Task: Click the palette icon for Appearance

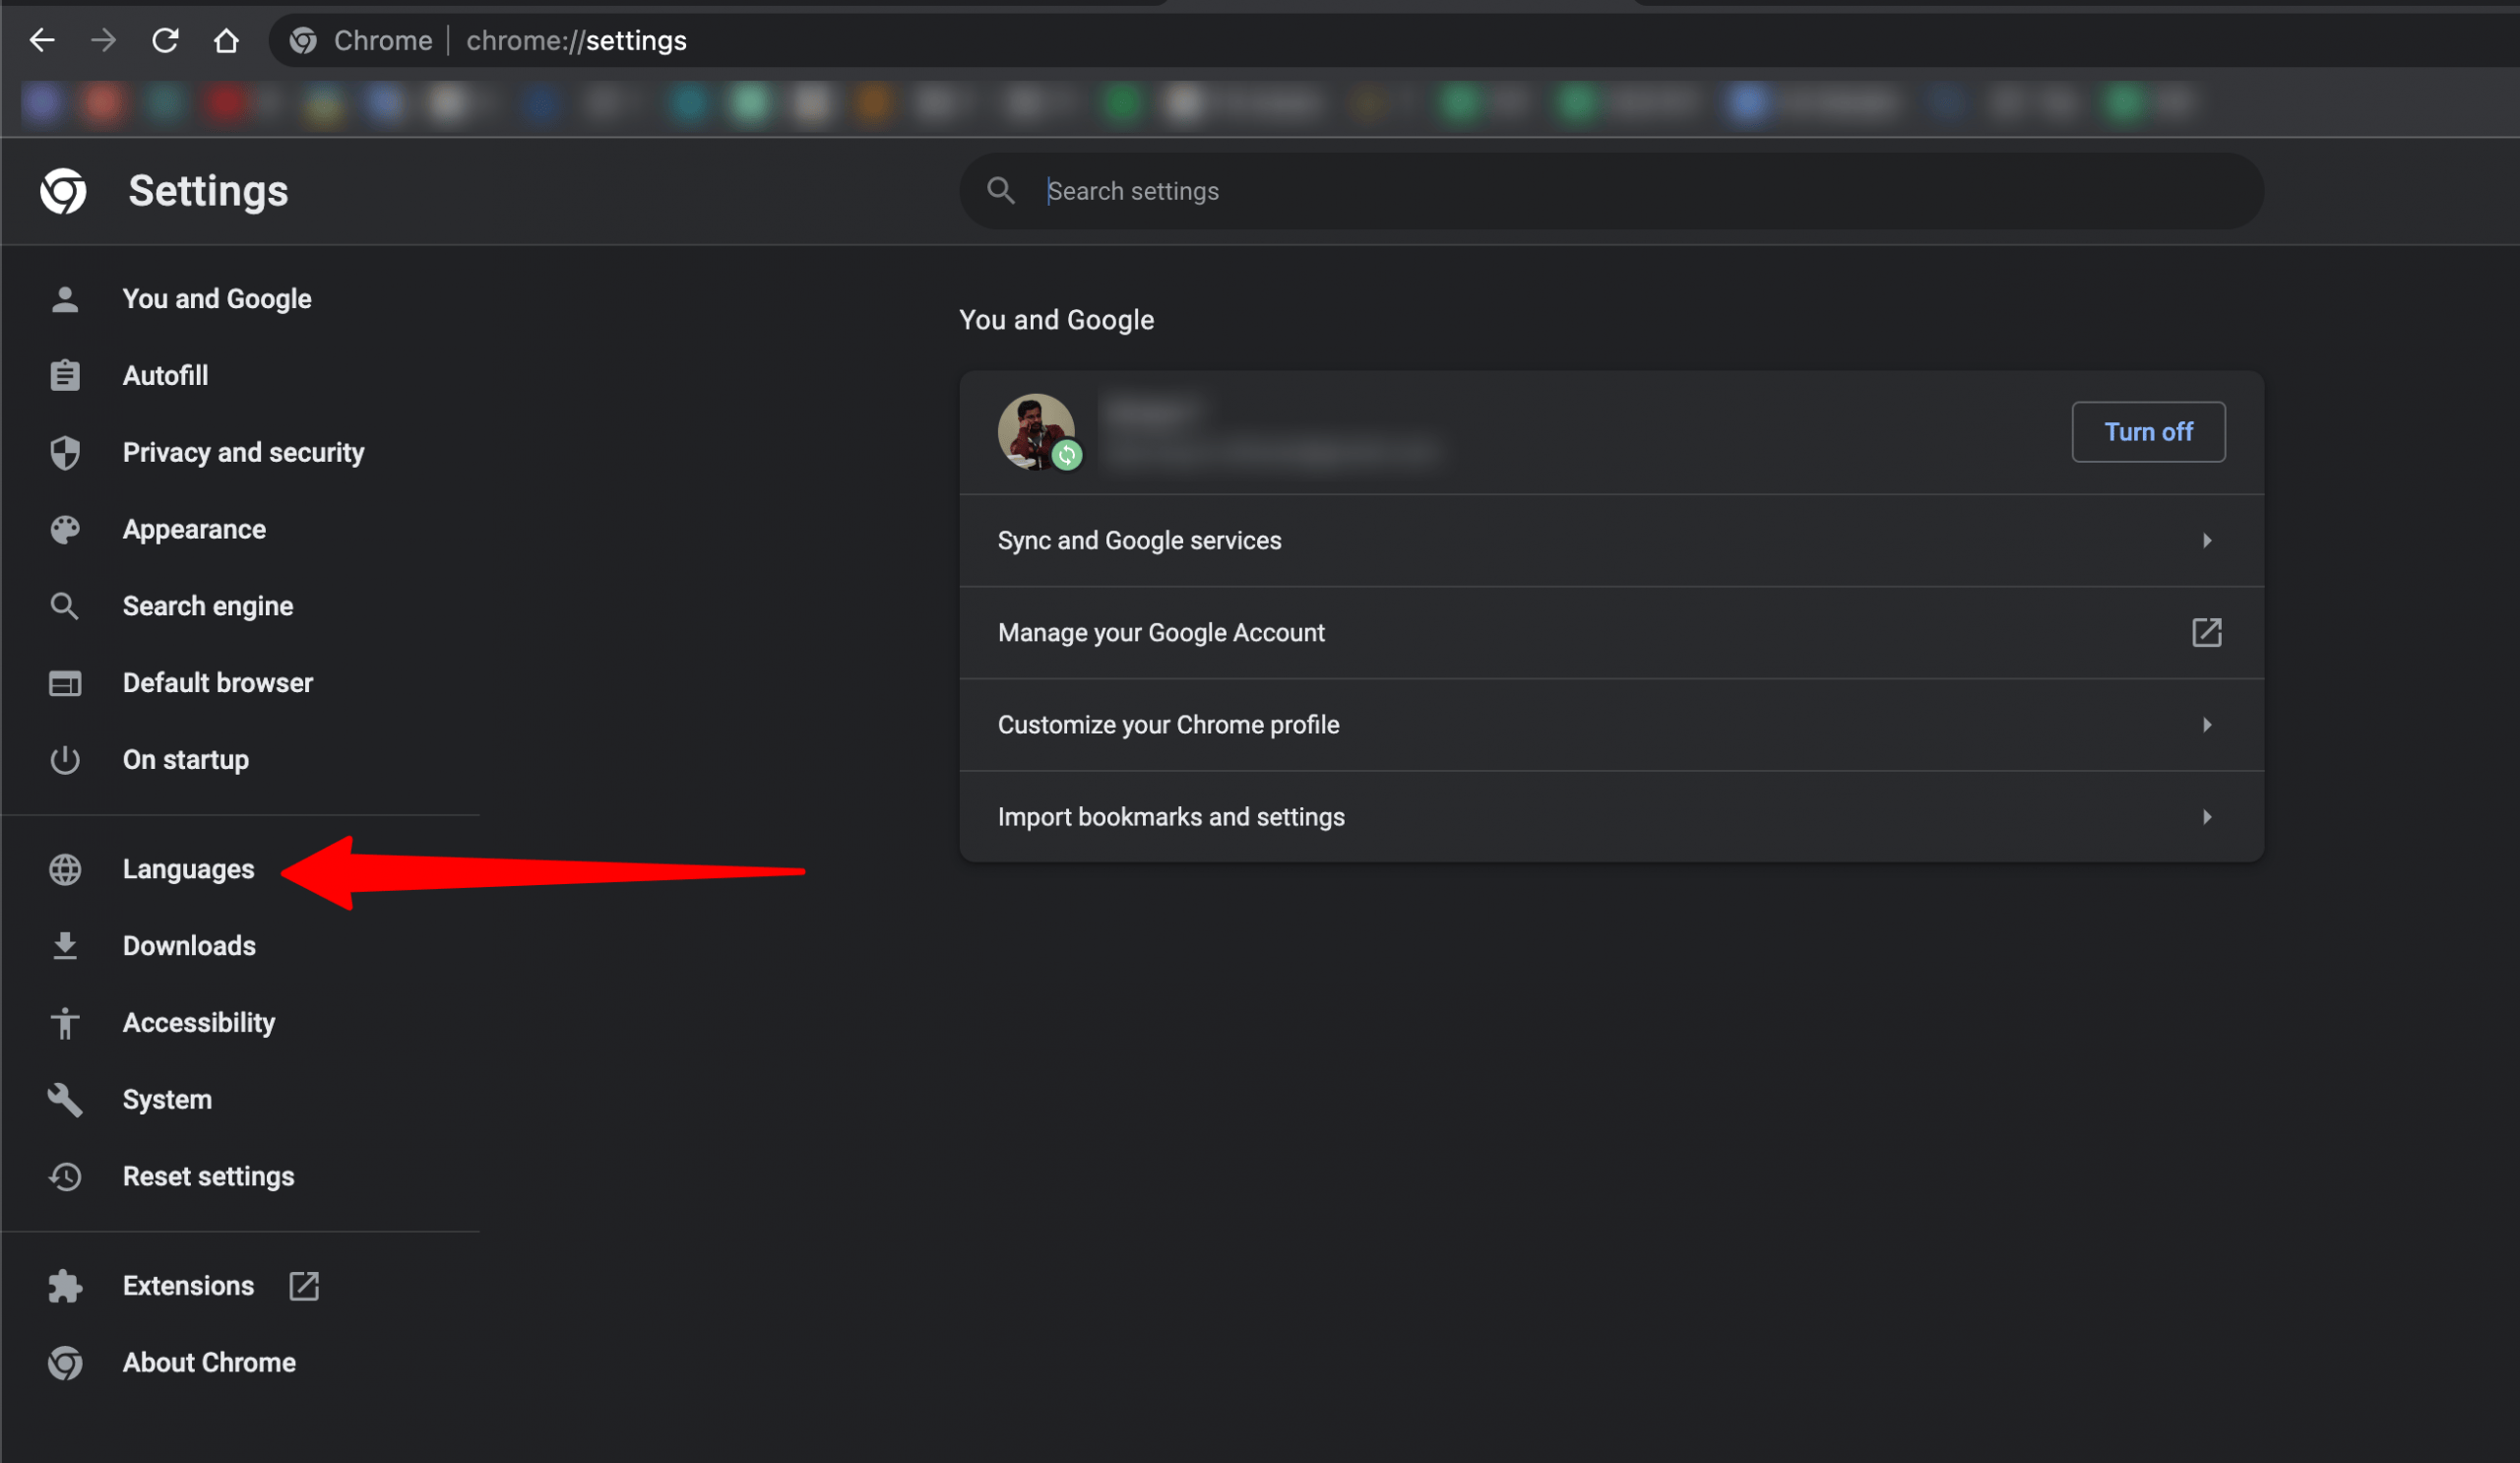Action: (65, 529)
